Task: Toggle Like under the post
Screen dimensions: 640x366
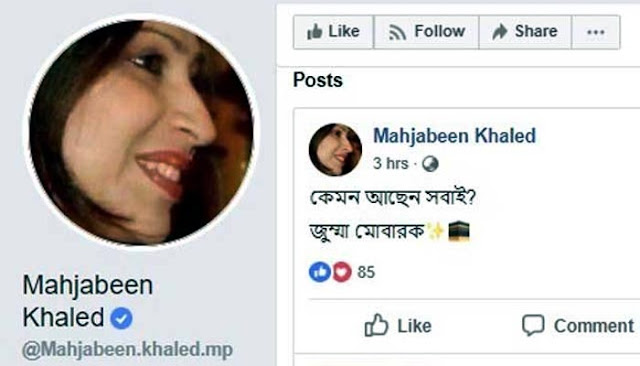Action: pos(398,326)
